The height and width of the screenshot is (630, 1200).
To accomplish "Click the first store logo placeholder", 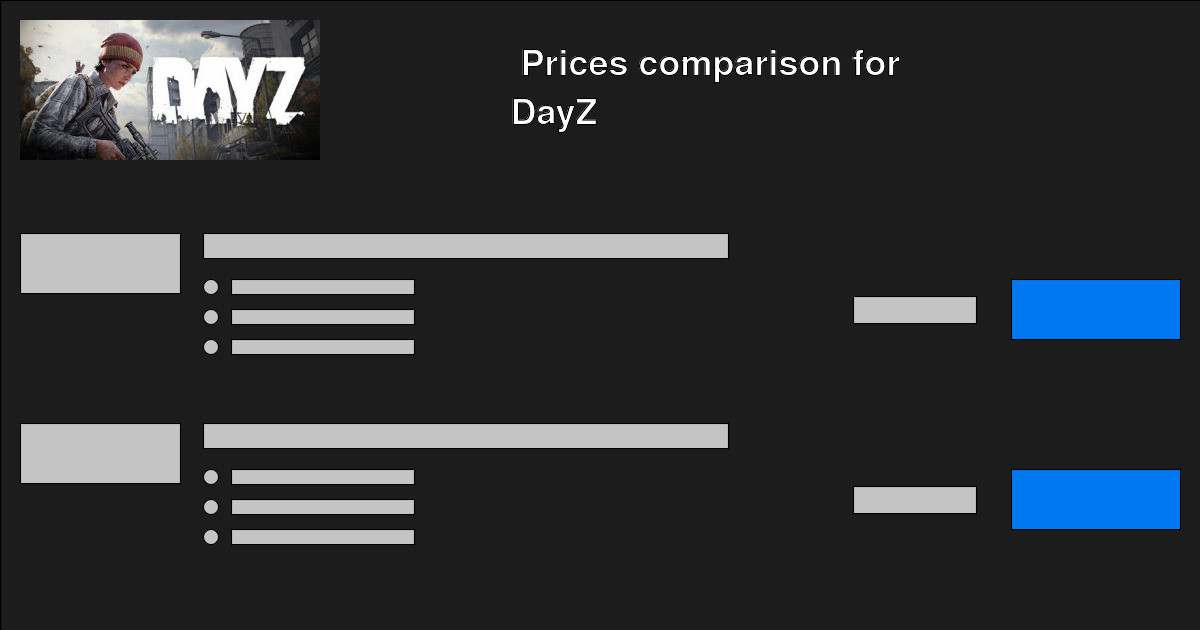I will click(x=100, y=262).
